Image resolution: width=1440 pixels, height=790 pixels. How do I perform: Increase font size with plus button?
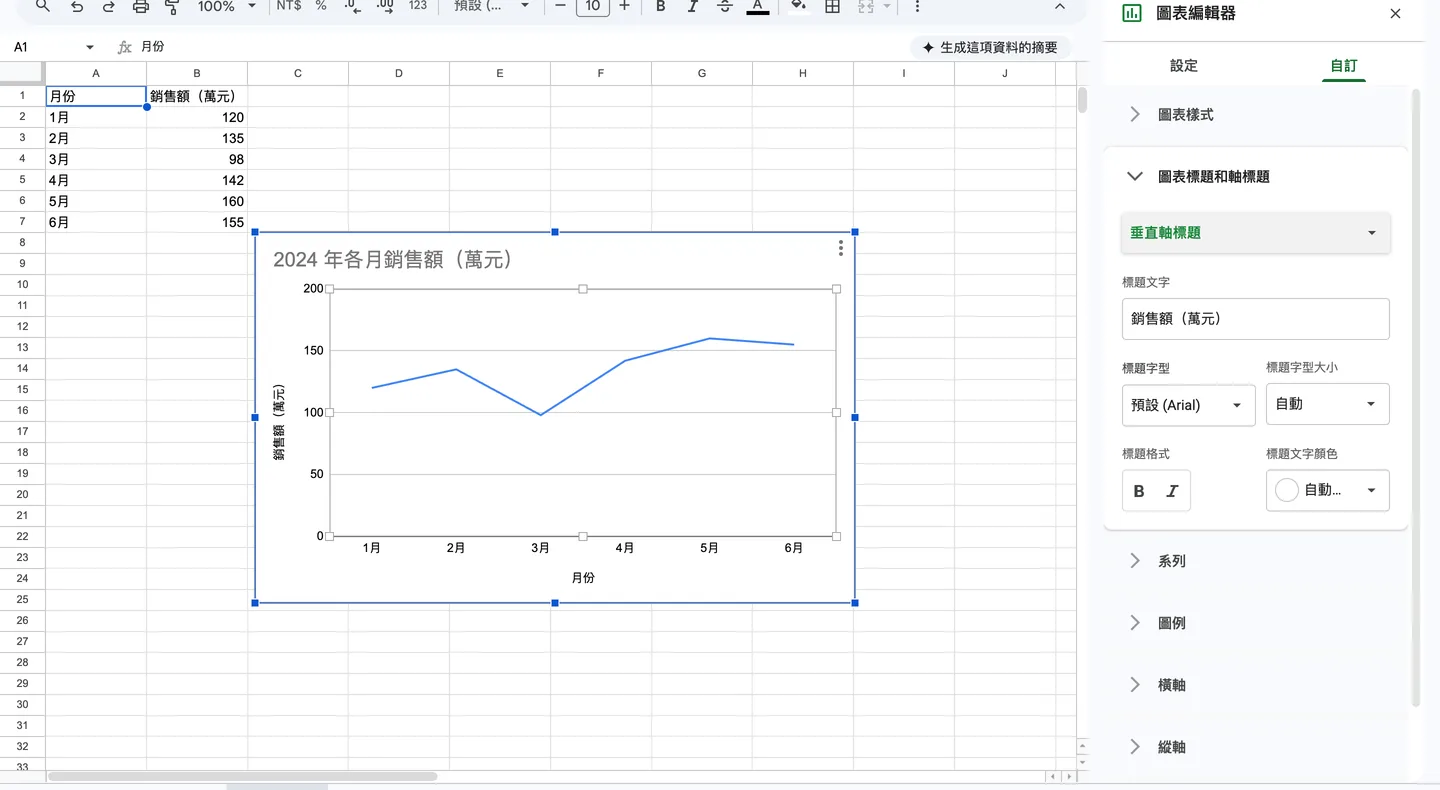(625, 7)
